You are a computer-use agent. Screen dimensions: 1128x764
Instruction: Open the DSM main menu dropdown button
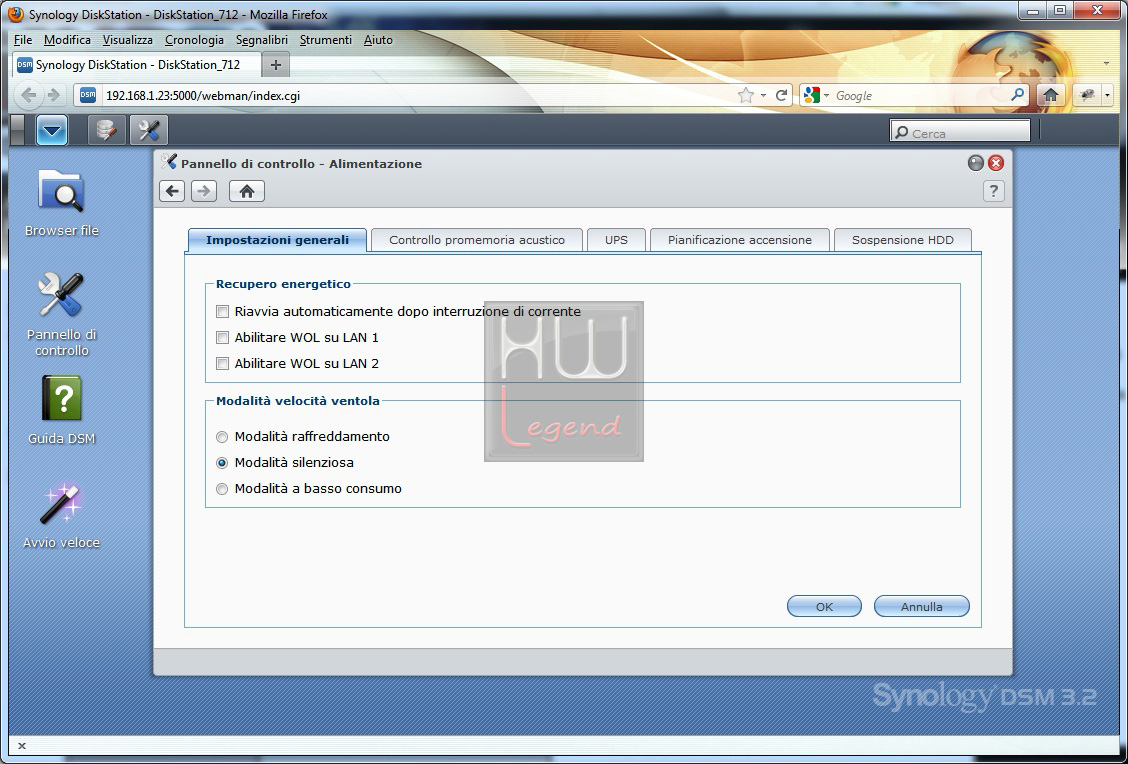point(52,130)
